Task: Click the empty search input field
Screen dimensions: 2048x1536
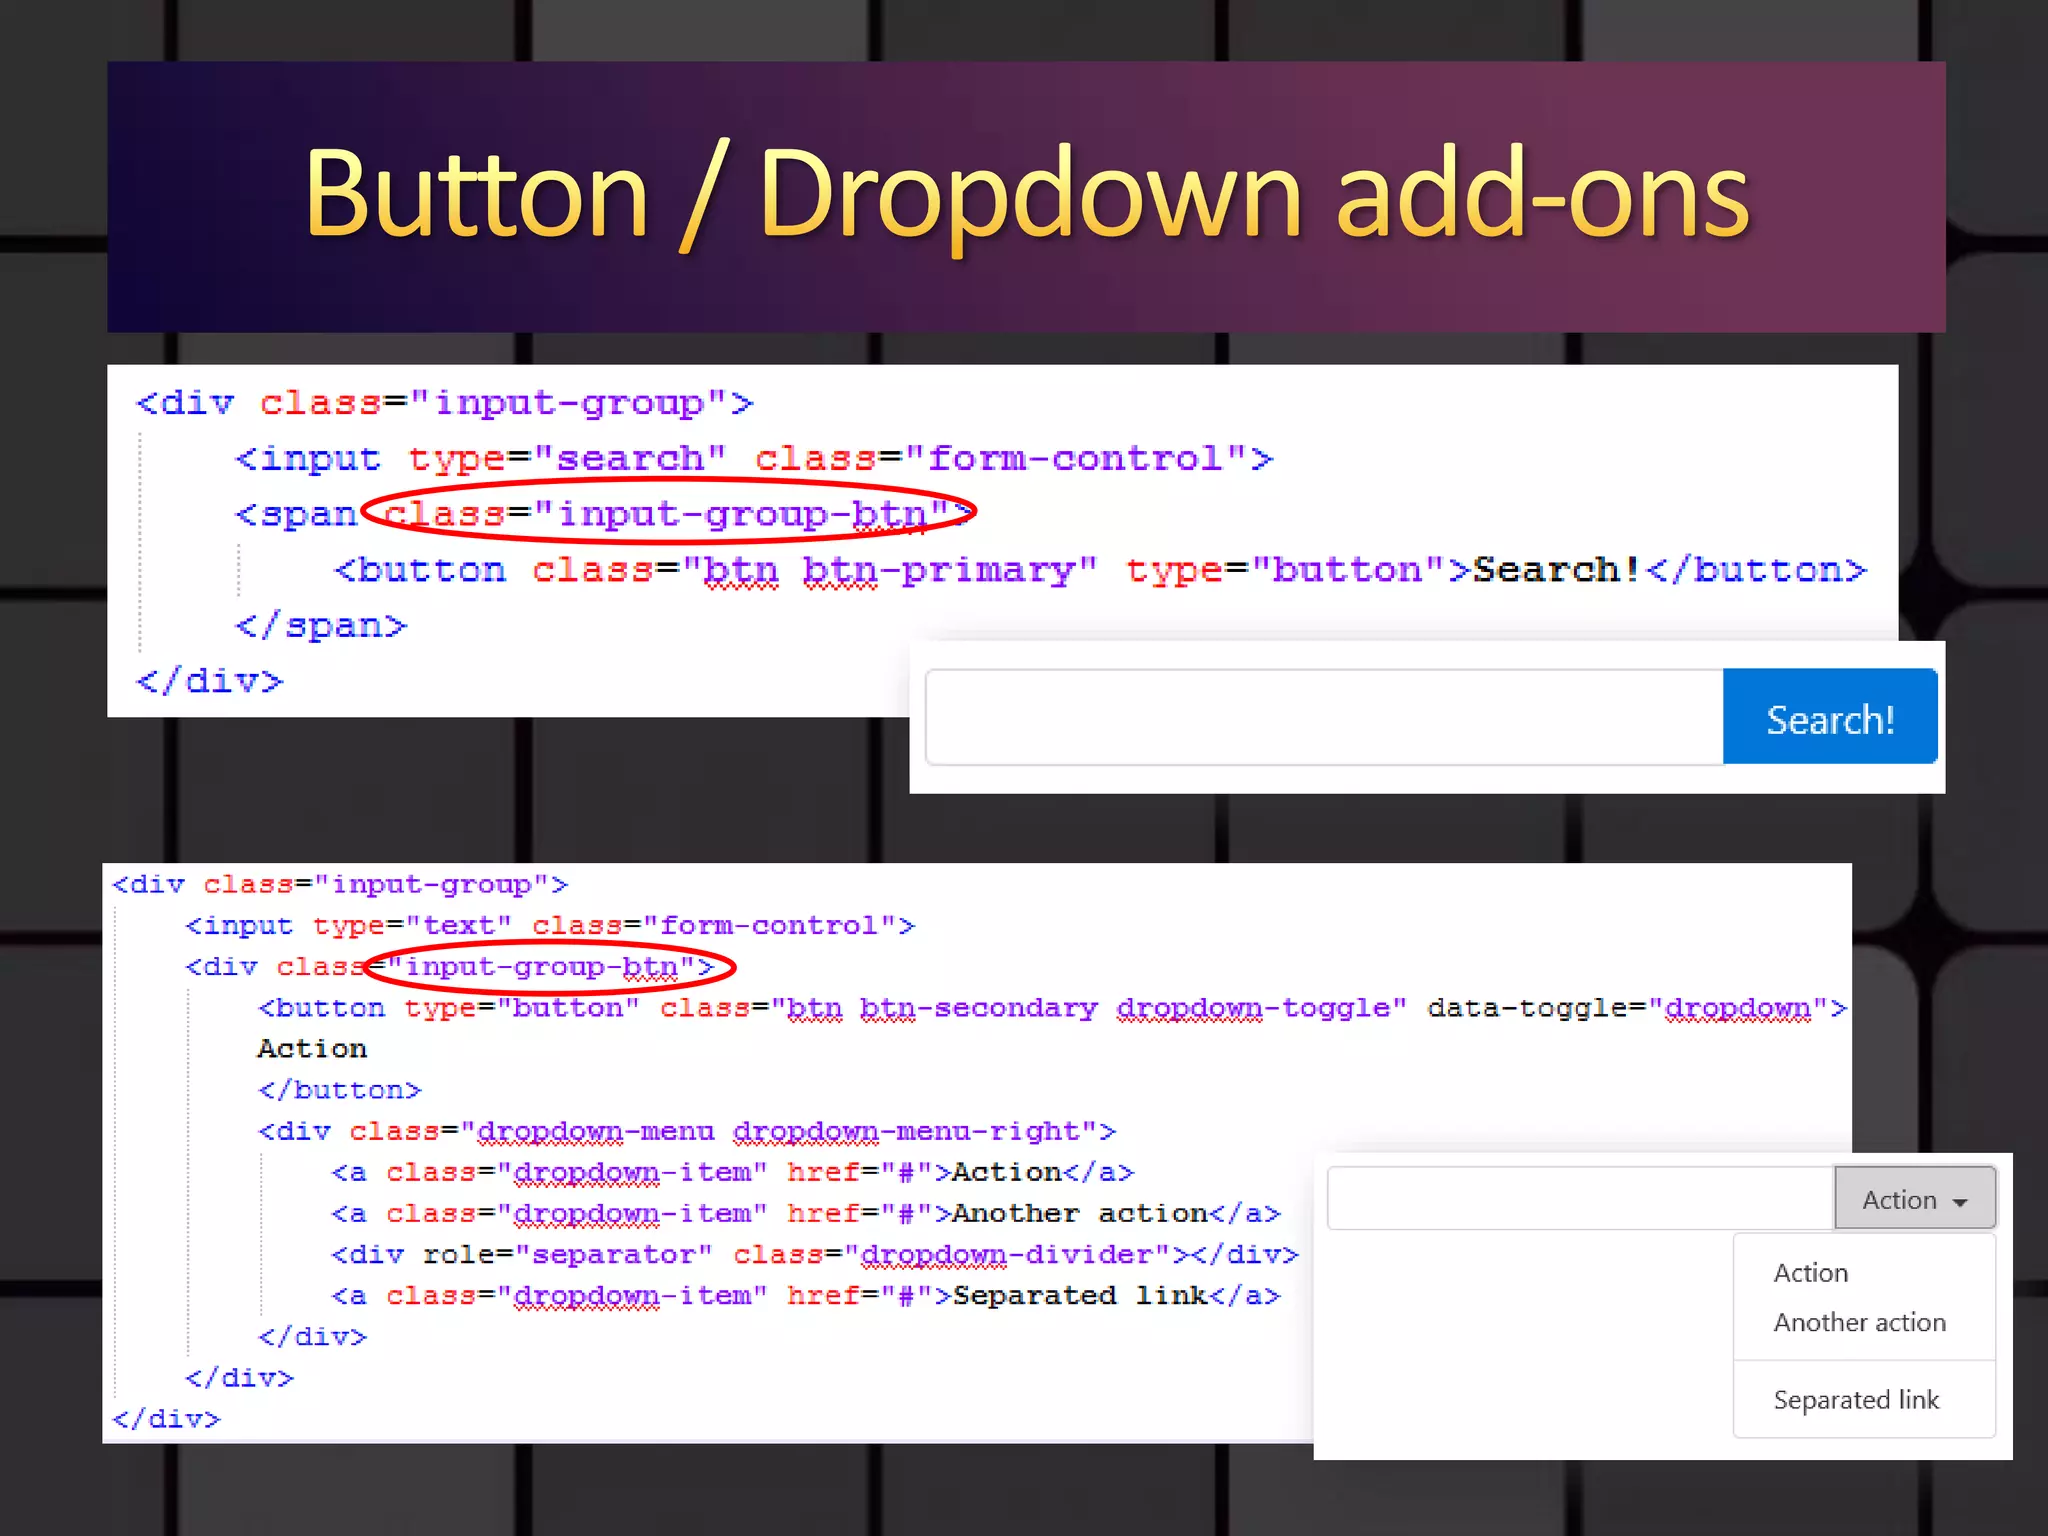Action: (x=1322, y=718)
